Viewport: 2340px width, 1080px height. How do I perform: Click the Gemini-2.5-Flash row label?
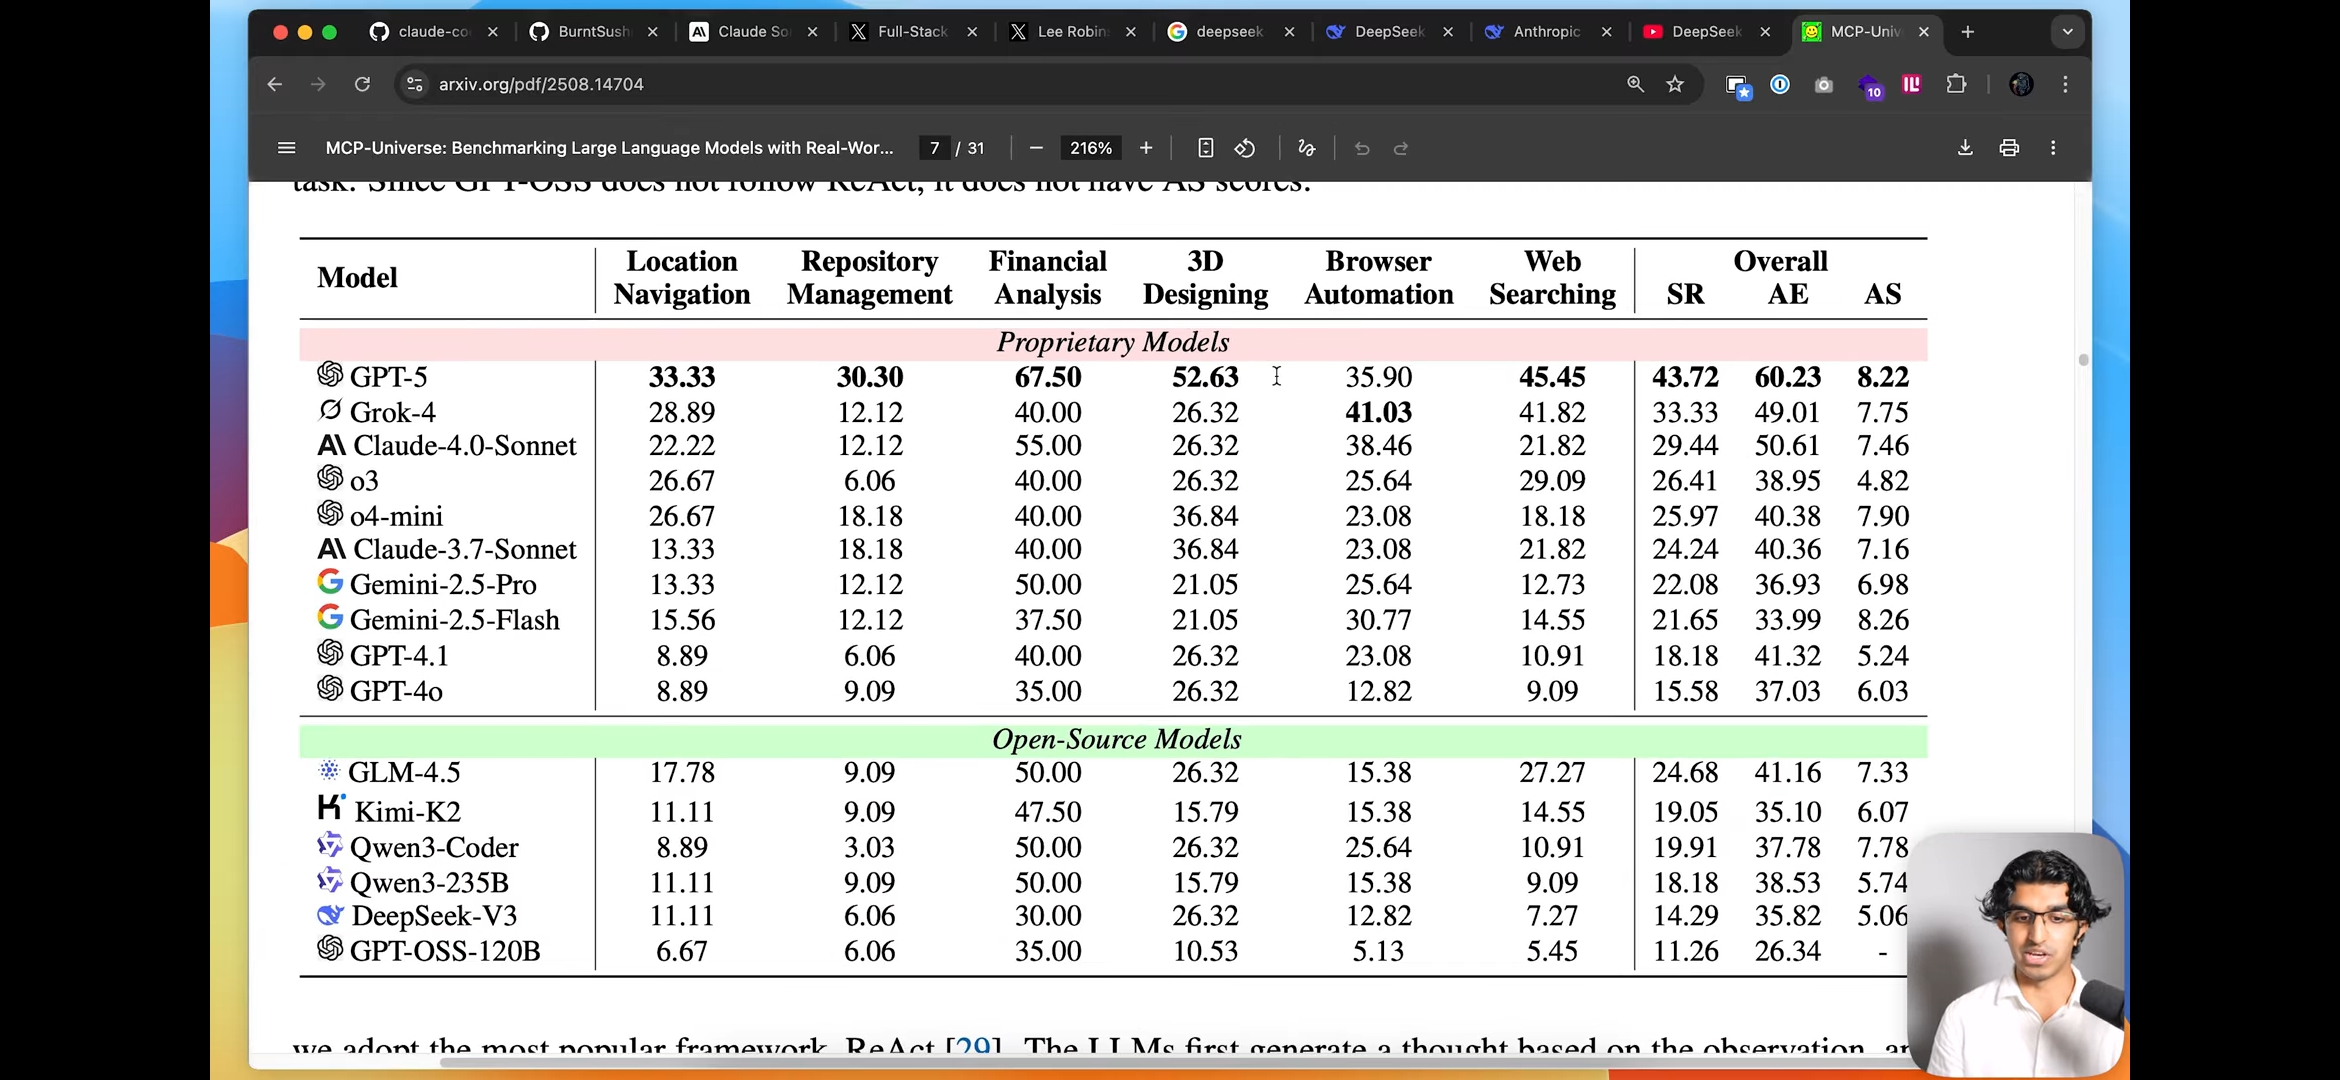(x=455, y=620)
